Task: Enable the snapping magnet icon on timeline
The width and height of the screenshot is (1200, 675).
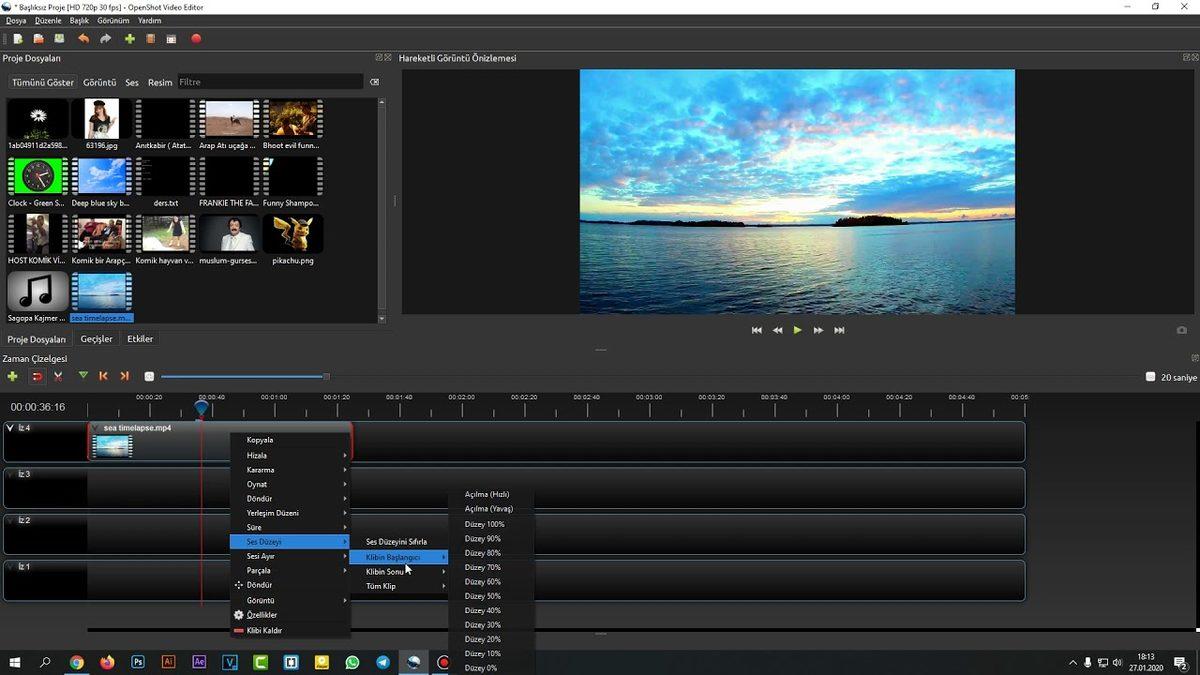Action: pos(38,376)
